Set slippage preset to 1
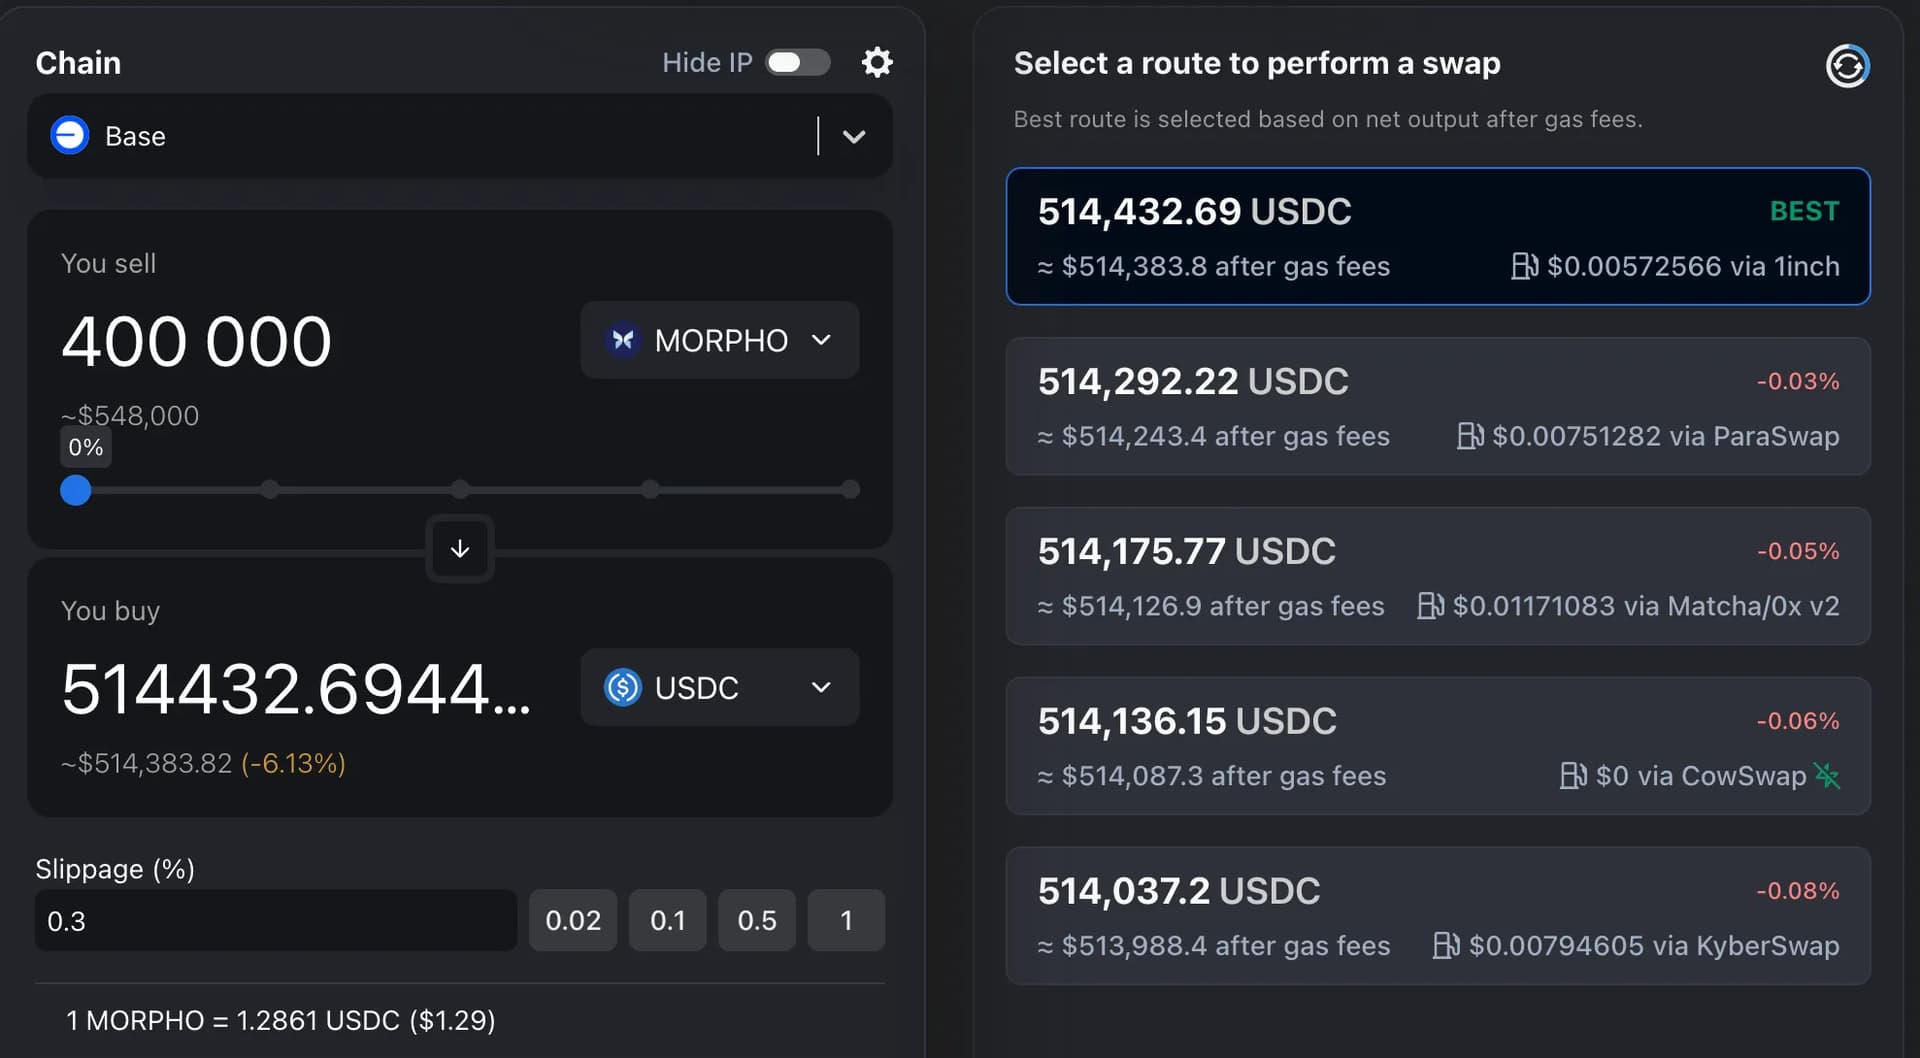This screenshot has height=1058, width=1920. coord(846,920)
